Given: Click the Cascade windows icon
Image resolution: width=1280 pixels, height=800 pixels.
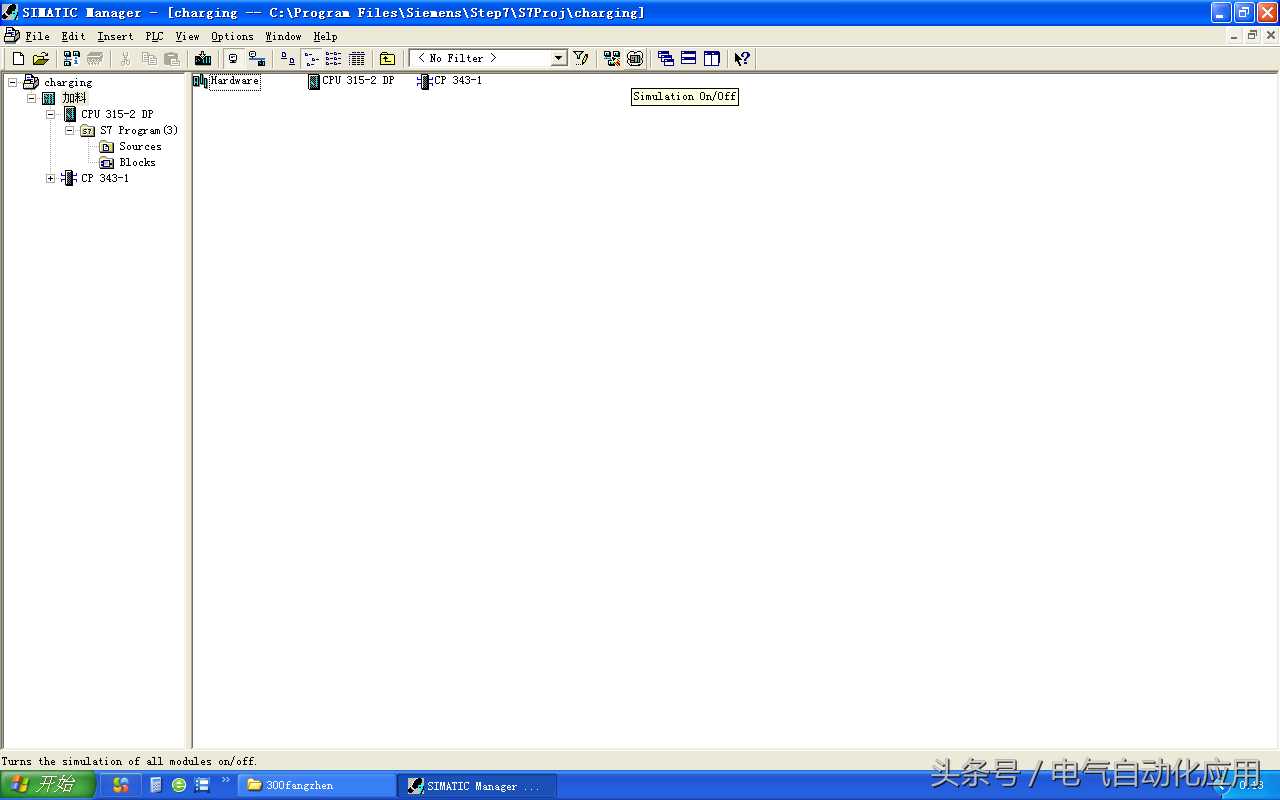Looking at the screenshot, I should tap(666, 59).
